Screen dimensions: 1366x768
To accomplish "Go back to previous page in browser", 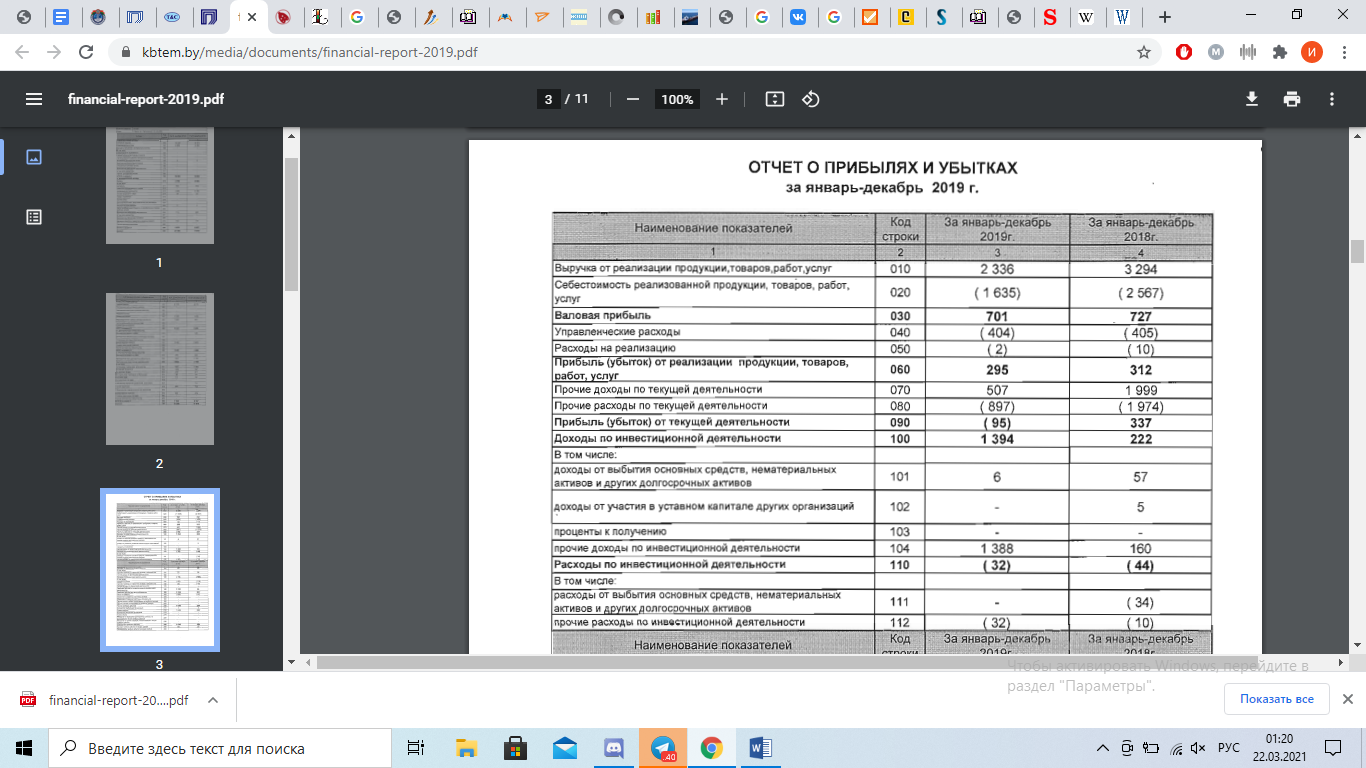I will [22, 52].
